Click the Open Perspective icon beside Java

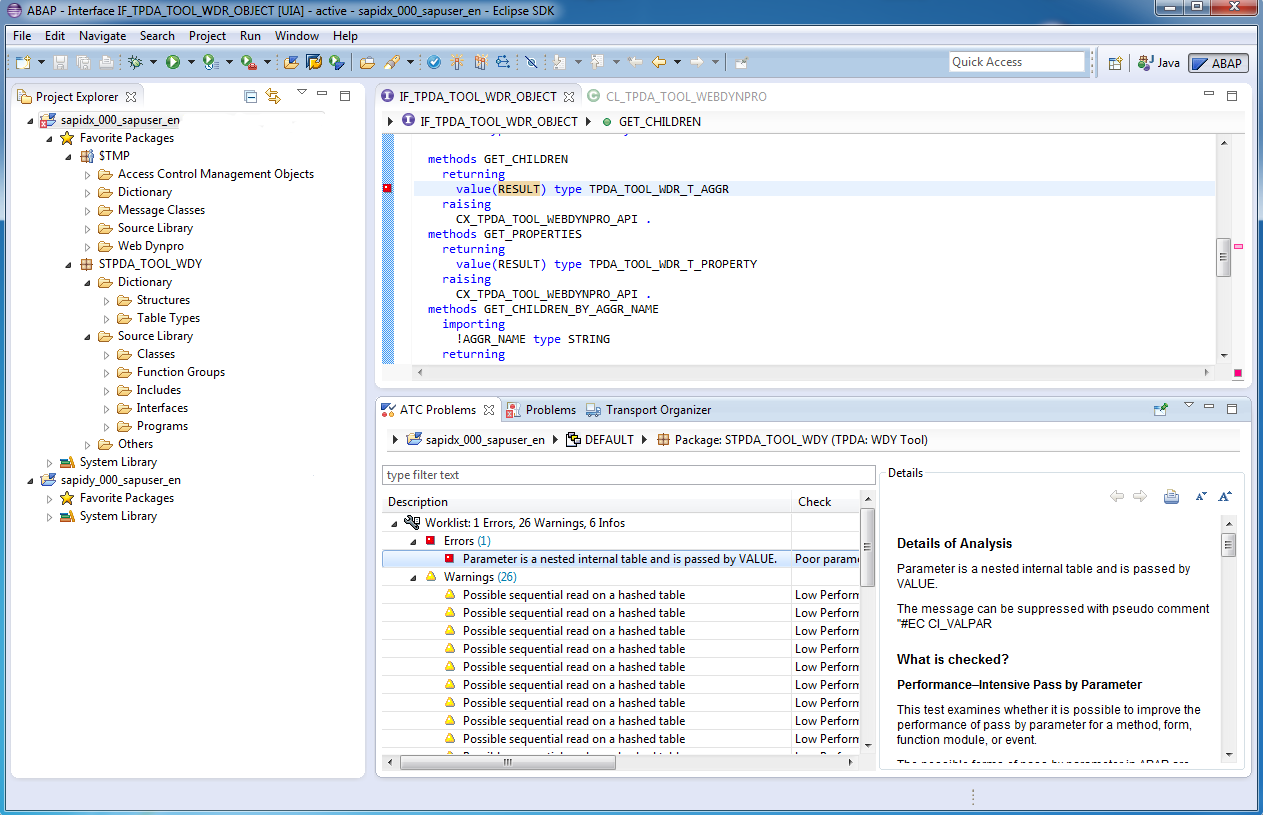click(x=1115, y=63)
